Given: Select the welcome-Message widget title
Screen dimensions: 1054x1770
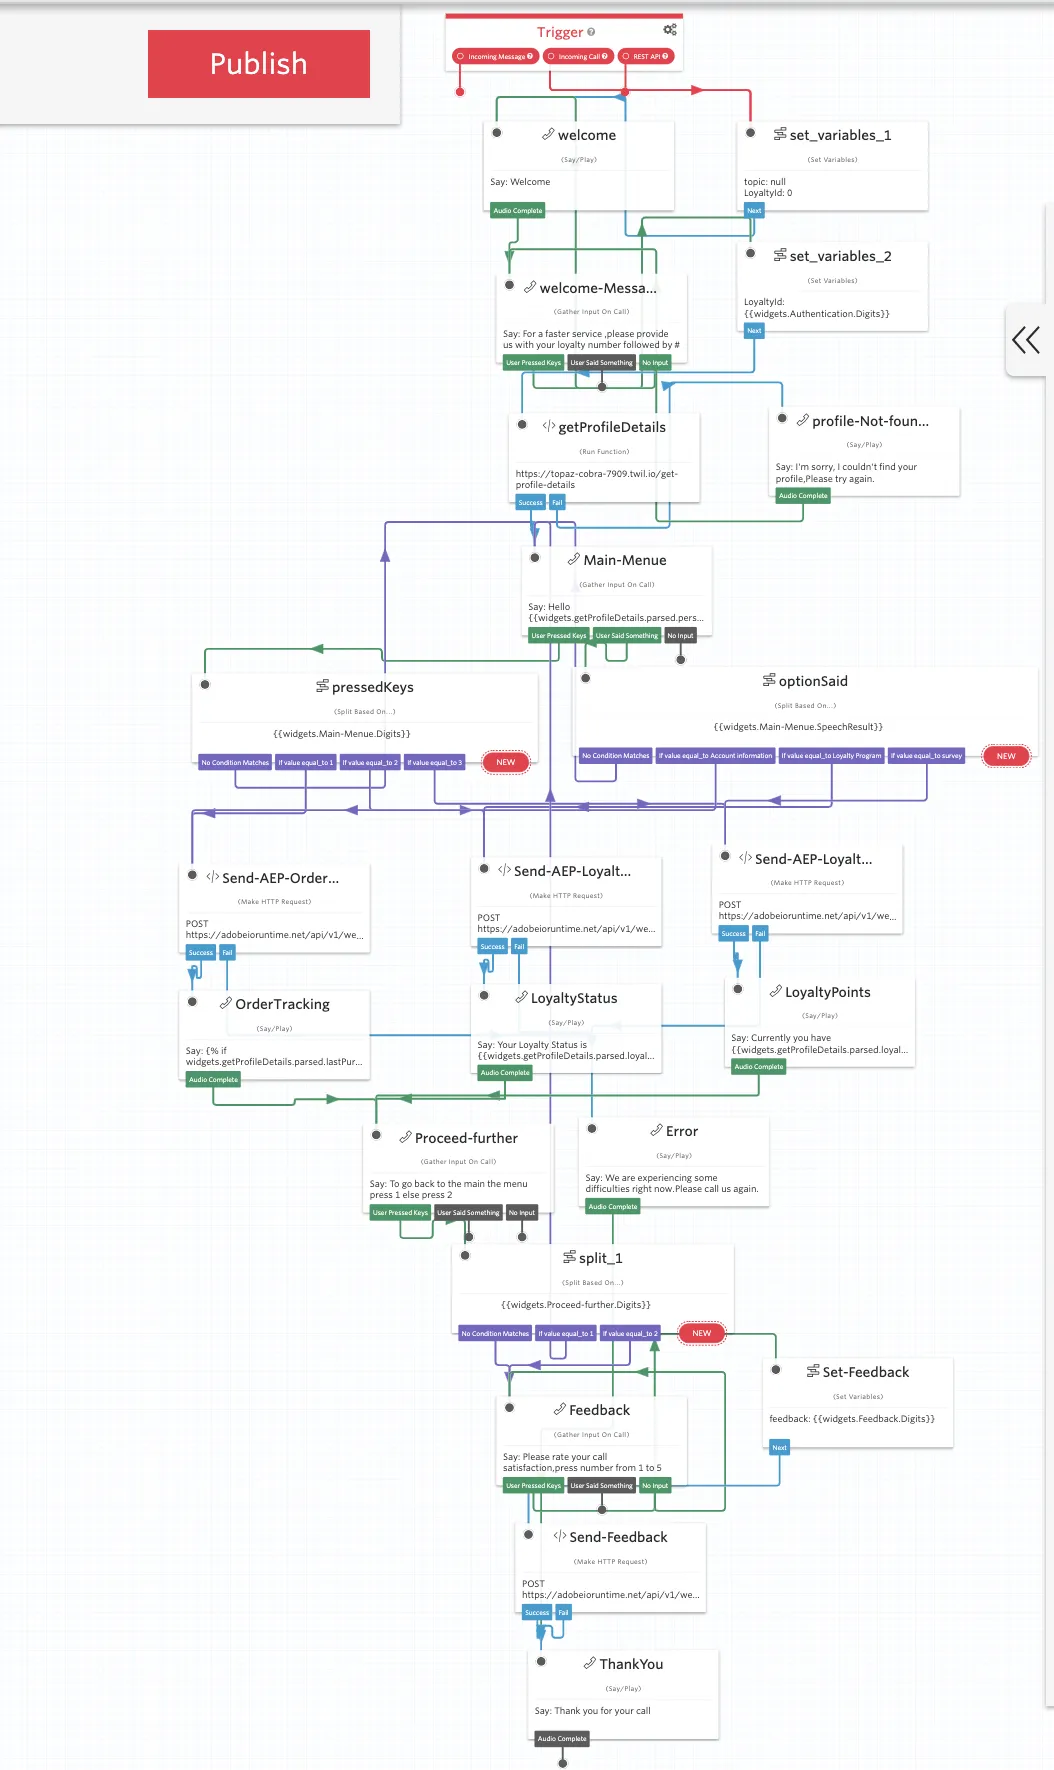Looking at the screenshot, I should point(598,288).
